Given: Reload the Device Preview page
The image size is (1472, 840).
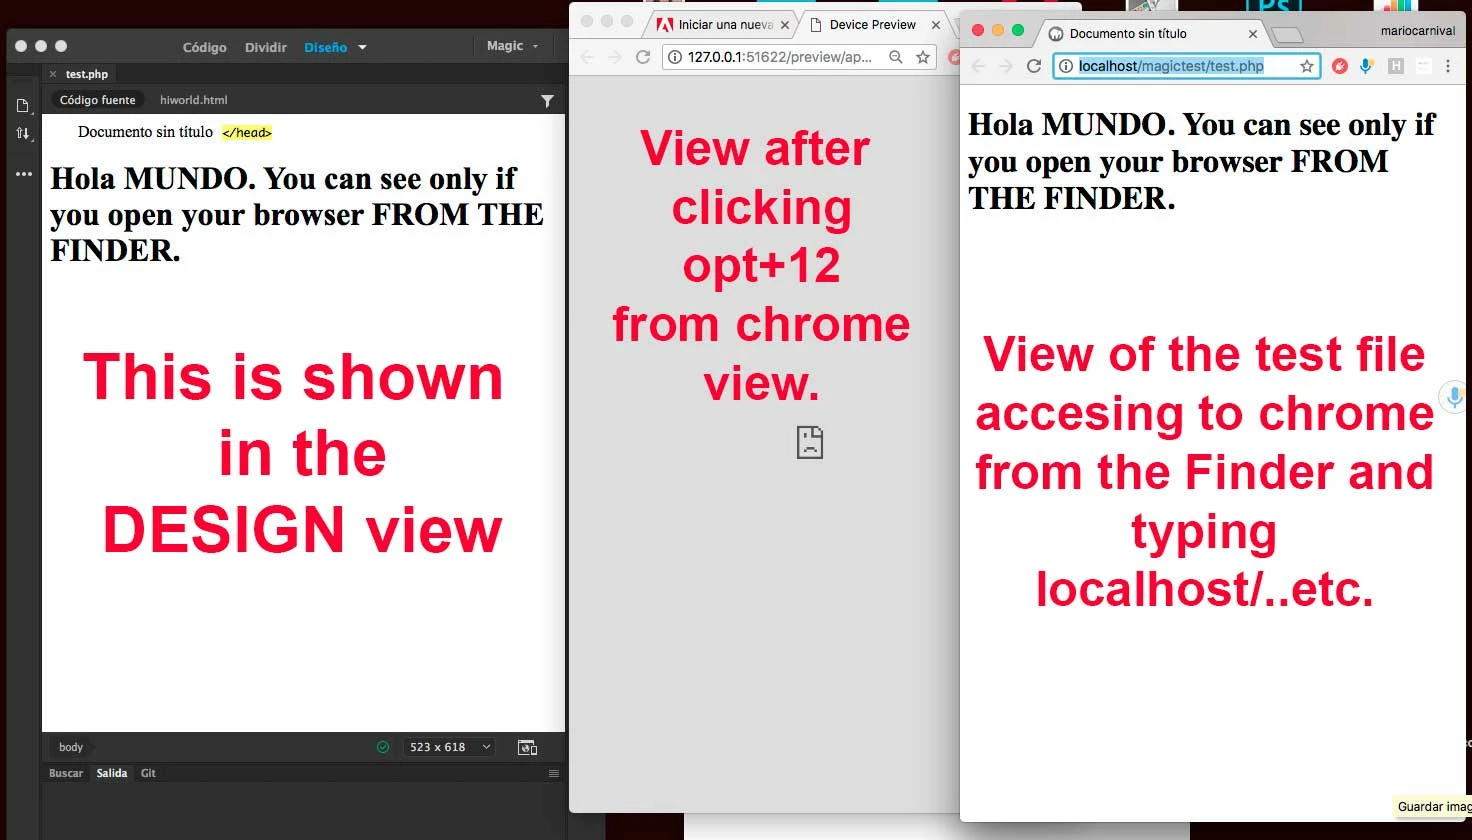Looking at the screenshot, I should pos(643,57).
